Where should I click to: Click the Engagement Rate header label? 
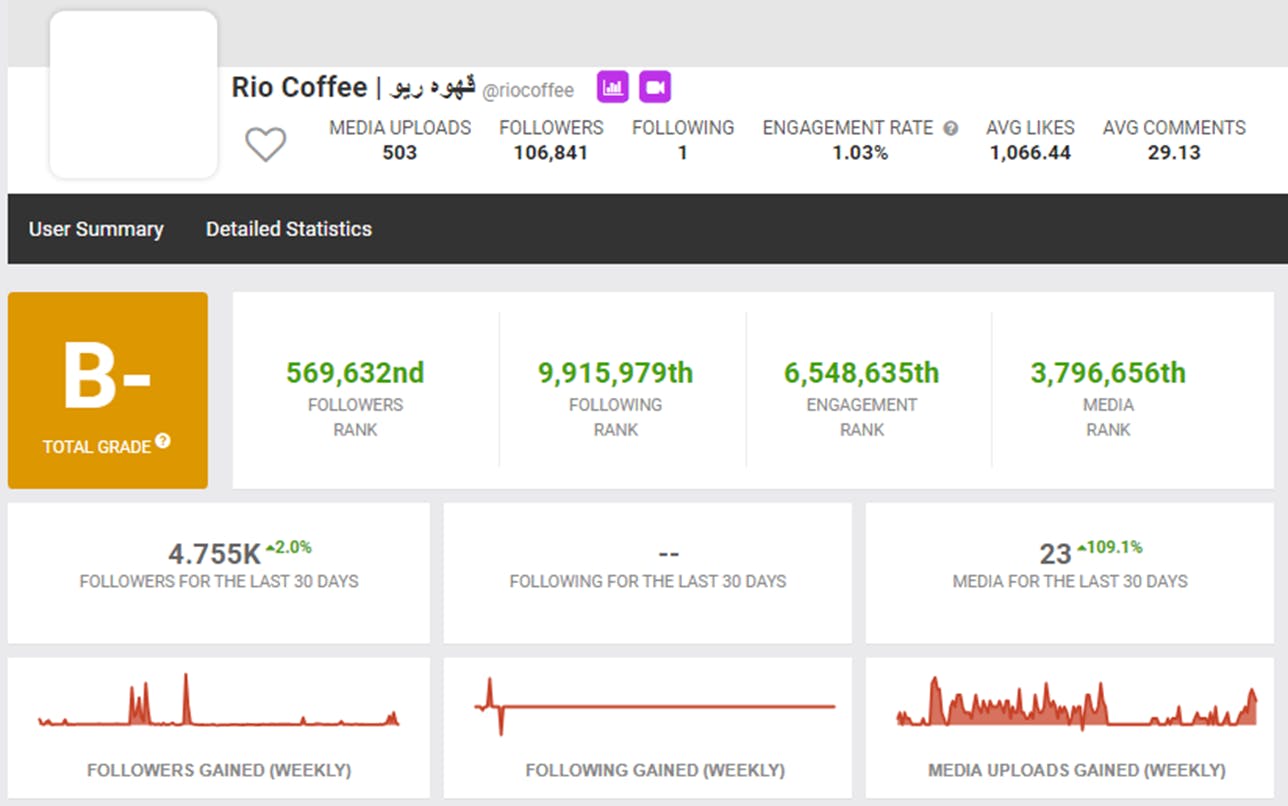click(x=848, y=128)
